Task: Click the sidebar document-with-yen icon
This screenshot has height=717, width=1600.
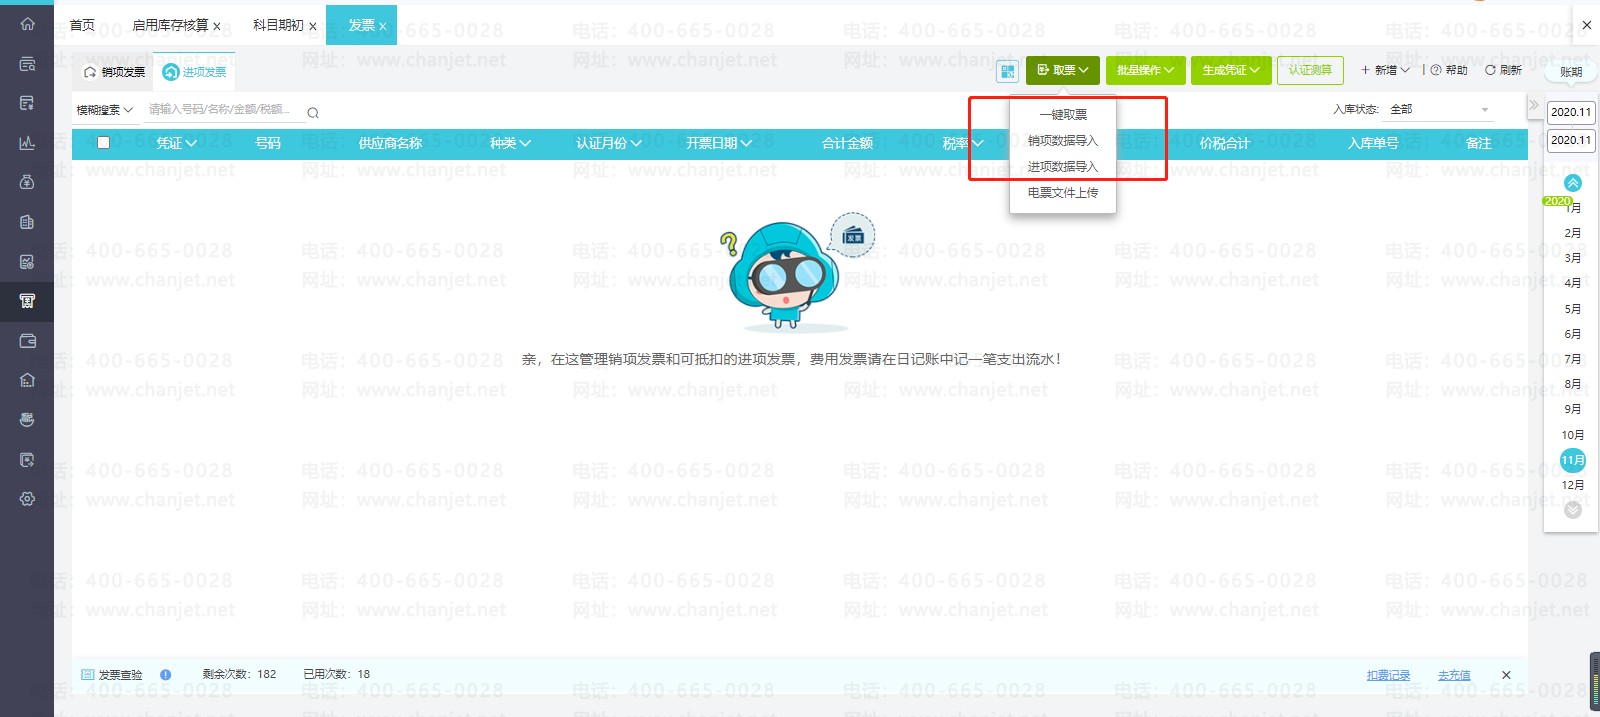Action: (27, 103)
